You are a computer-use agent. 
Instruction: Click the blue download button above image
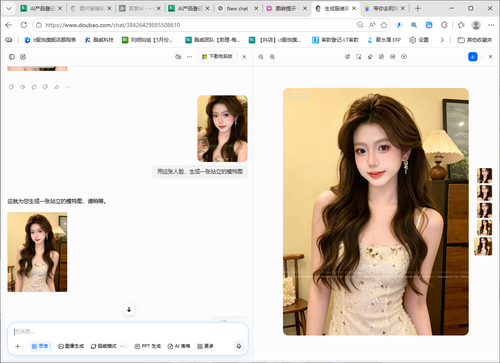click(473, 57)
